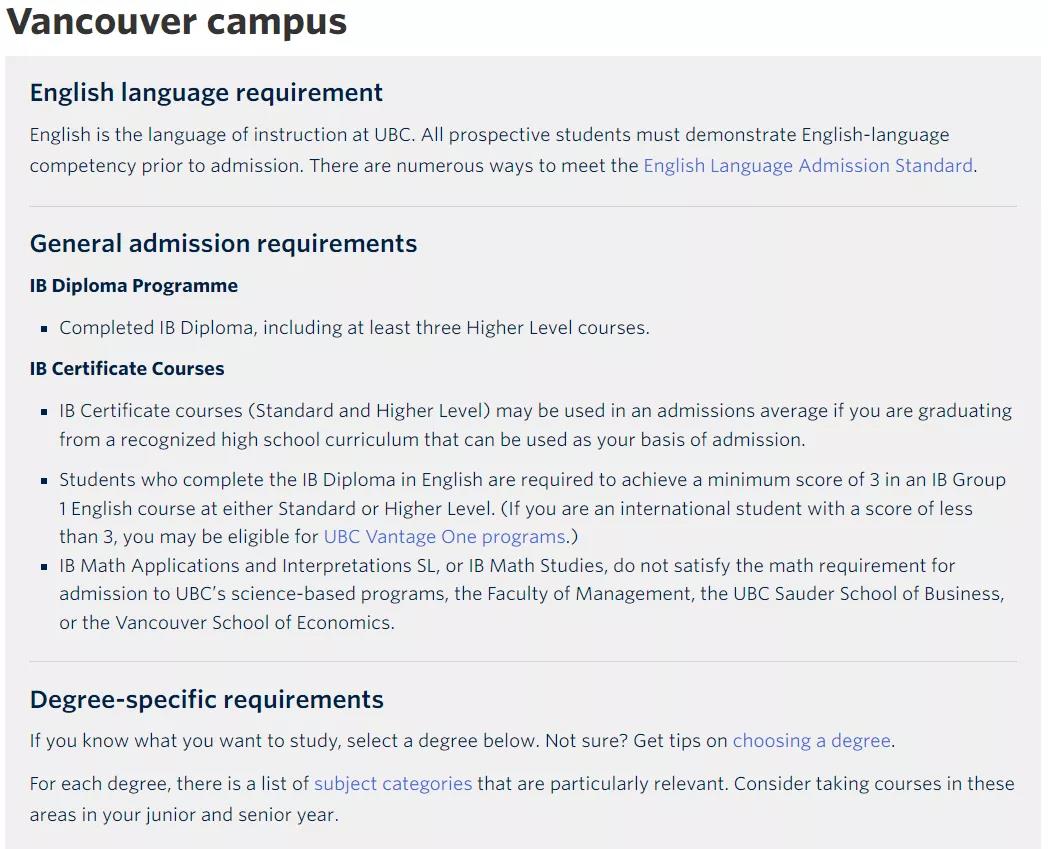Click the Vancouver campus page heading
Image resolution: width=1048 pixels, height=849 pixels.
[x=176, y=22]
